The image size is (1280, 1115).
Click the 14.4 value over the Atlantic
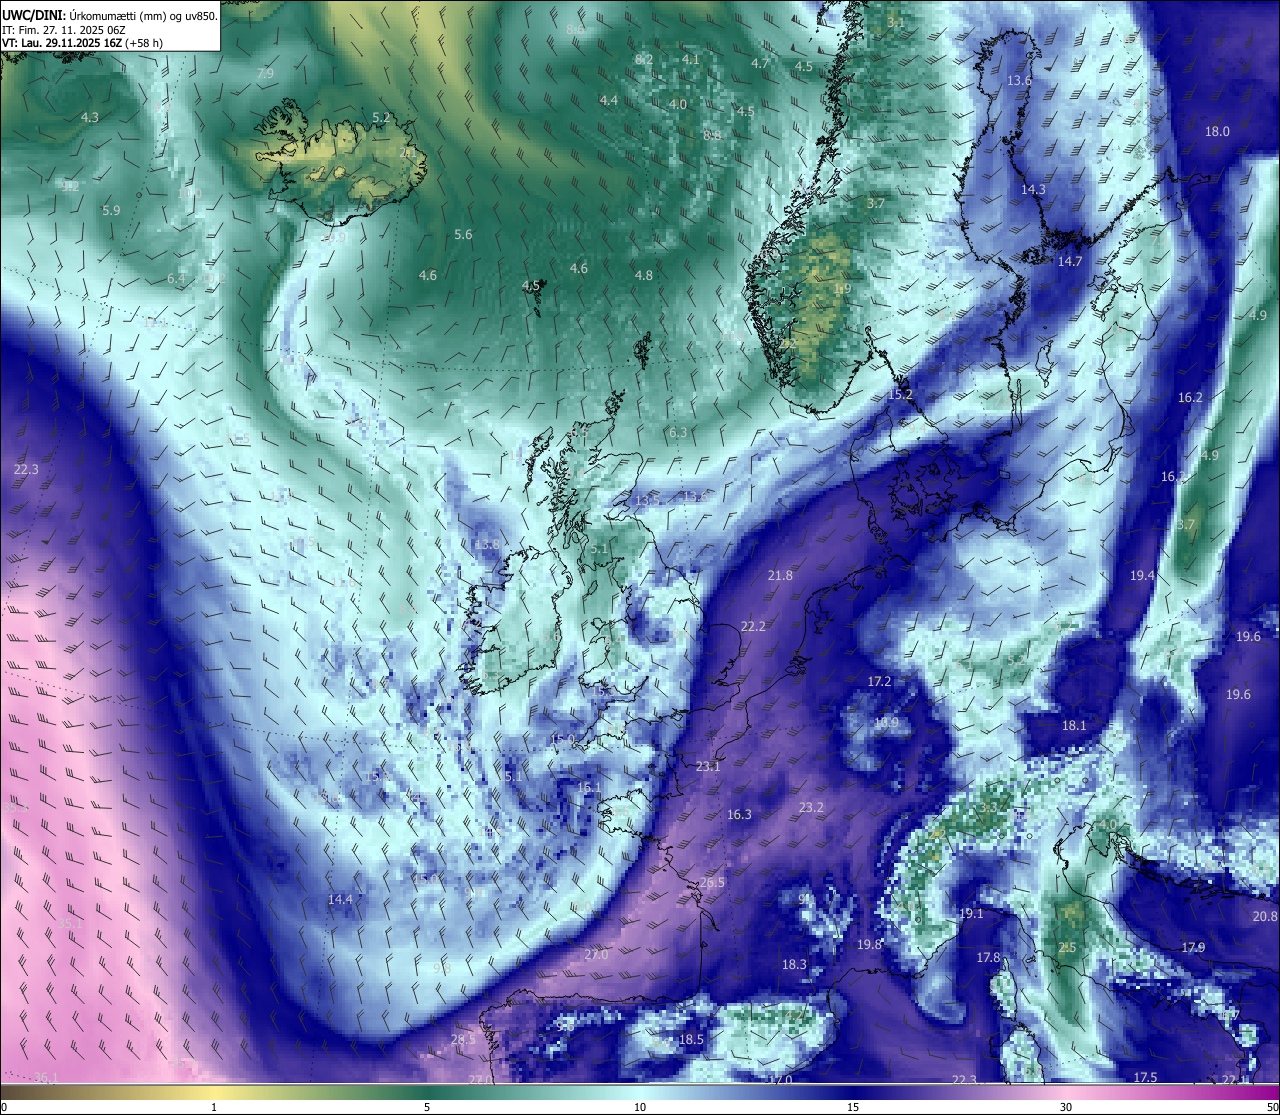340,900
